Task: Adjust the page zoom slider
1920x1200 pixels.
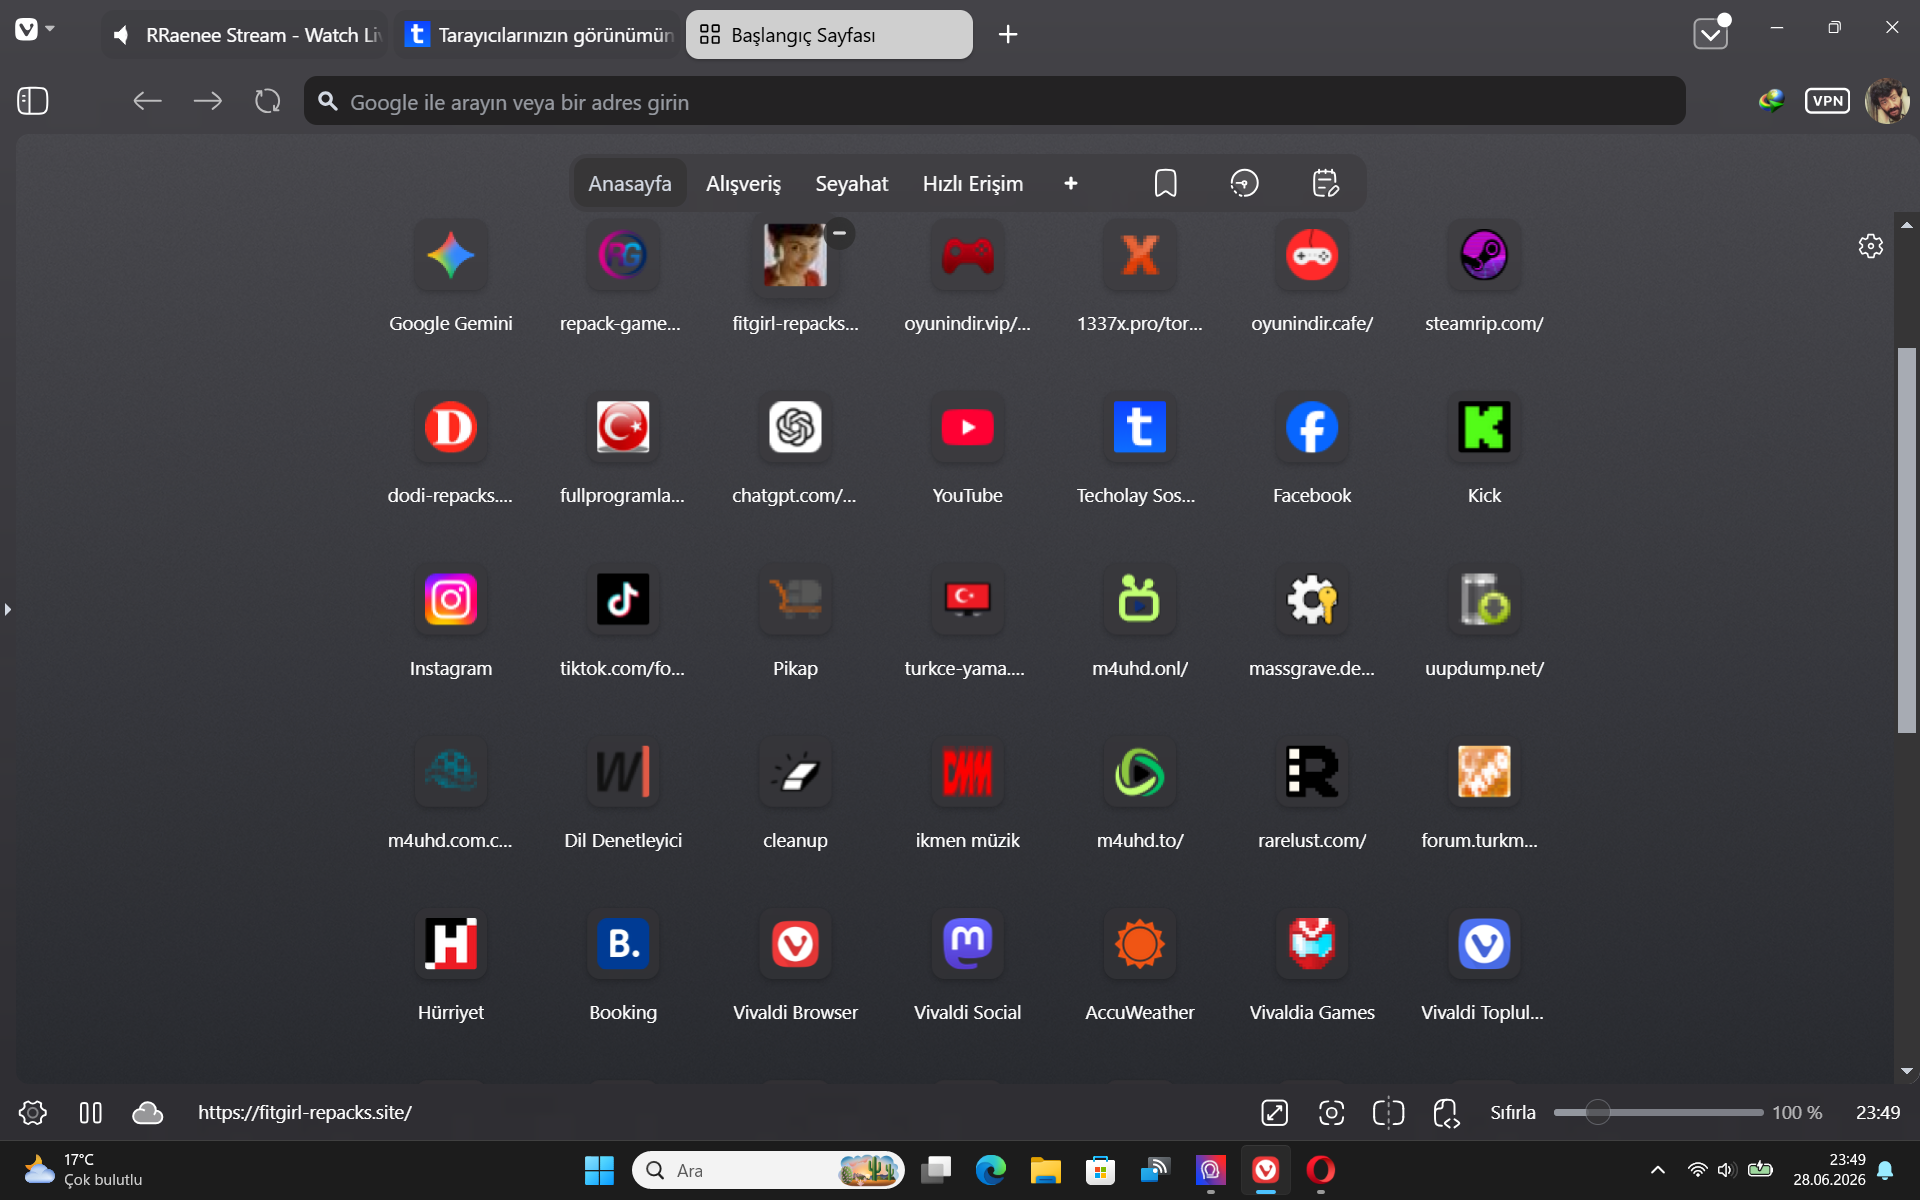Action: point(1658,1112)
